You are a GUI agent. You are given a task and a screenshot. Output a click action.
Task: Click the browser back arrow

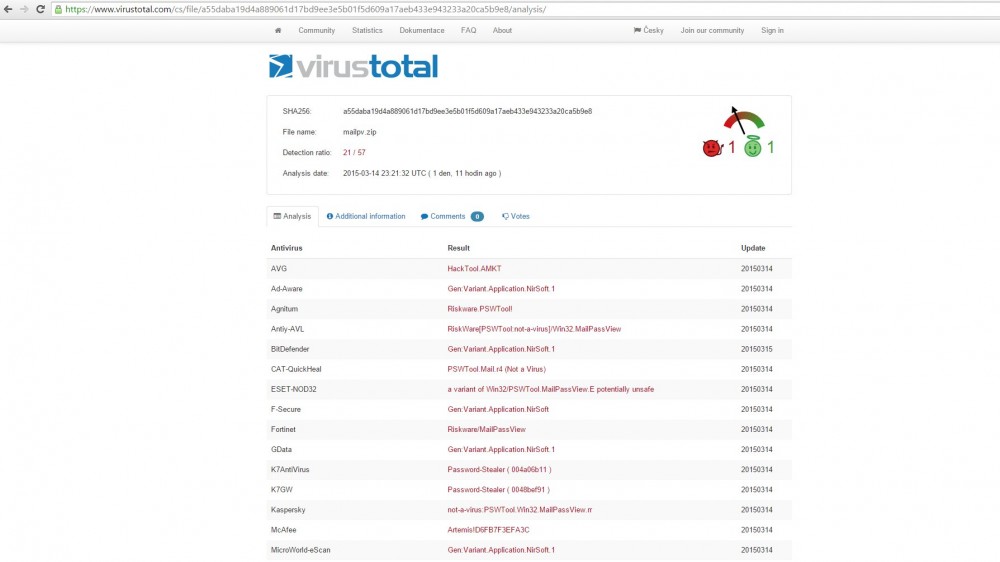[8, 9]
